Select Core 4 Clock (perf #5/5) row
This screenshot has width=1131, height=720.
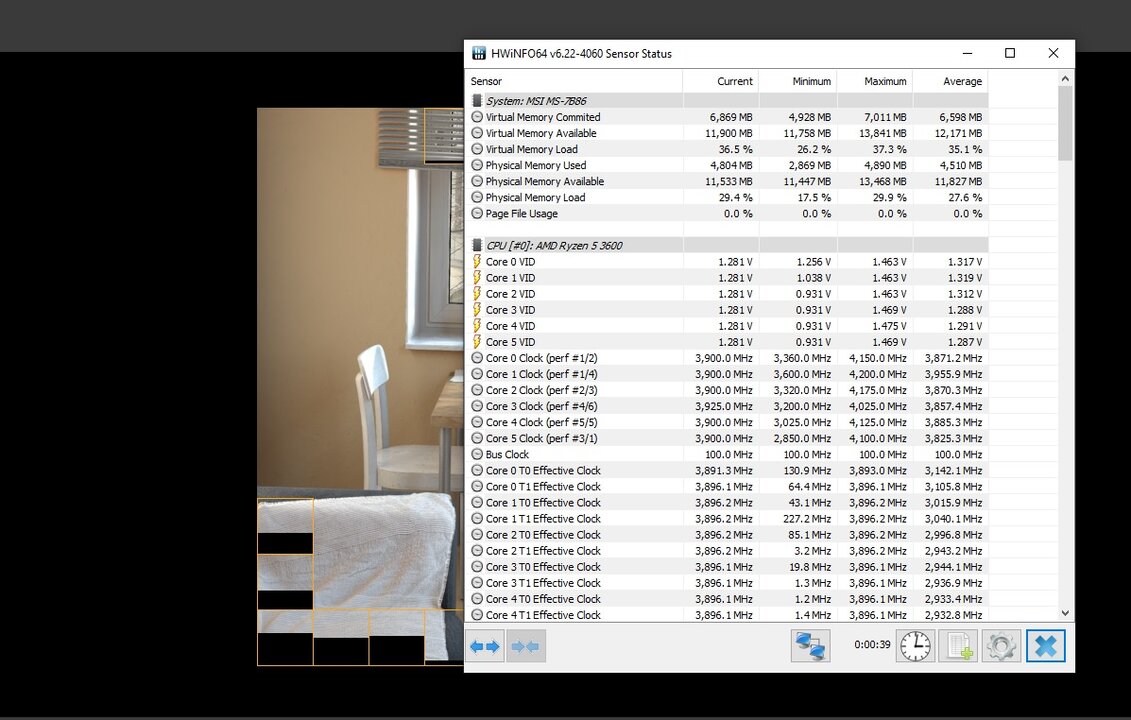coord(727,422)
